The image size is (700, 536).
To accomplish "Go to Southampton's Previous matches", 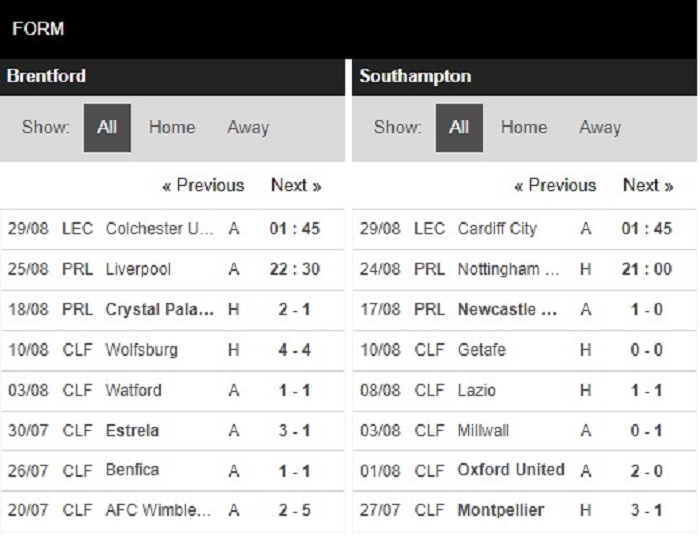I will 555,185.
